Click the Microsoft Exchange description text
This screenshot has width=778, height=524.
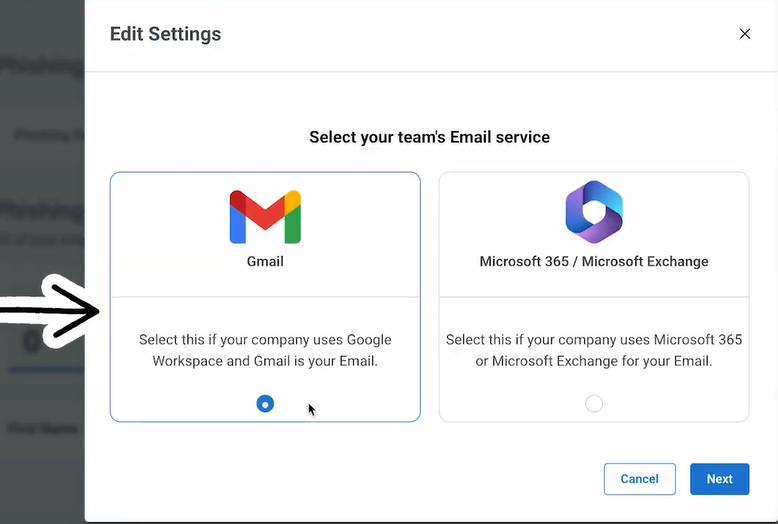click(594, 350)
